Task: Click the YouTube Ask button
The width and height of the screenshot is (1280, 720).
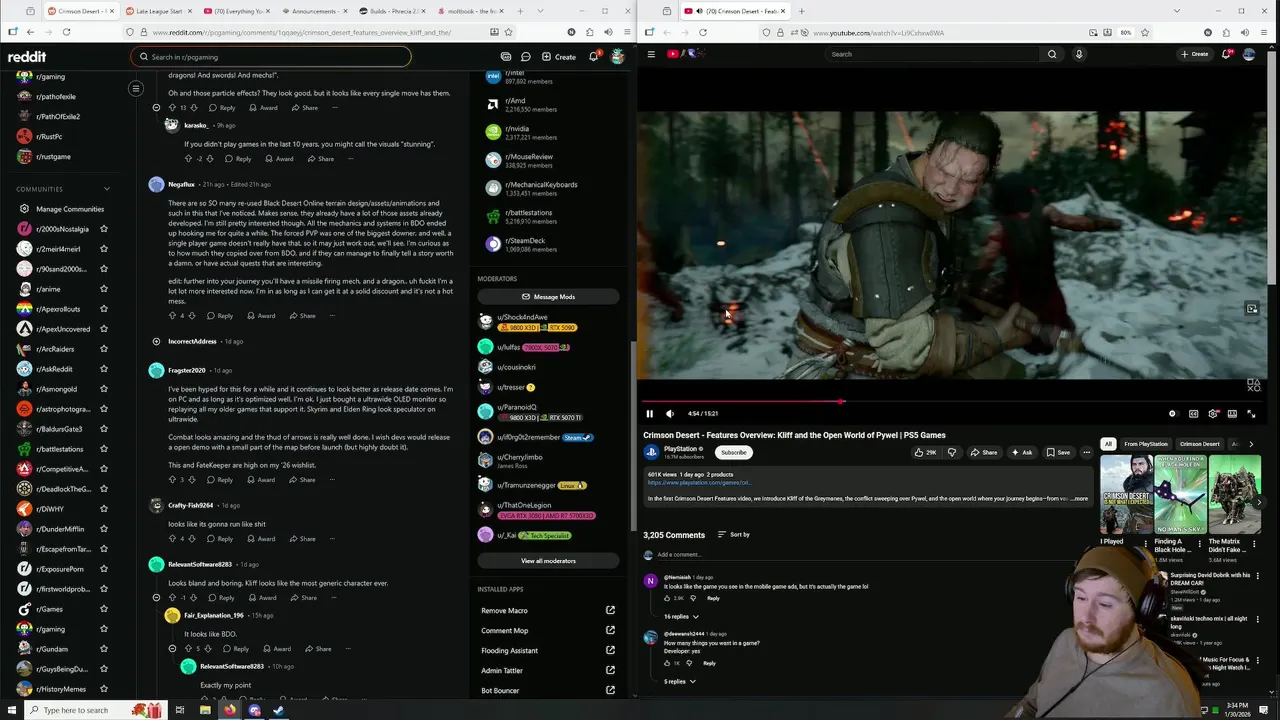Action: (x=1022, y=452)
